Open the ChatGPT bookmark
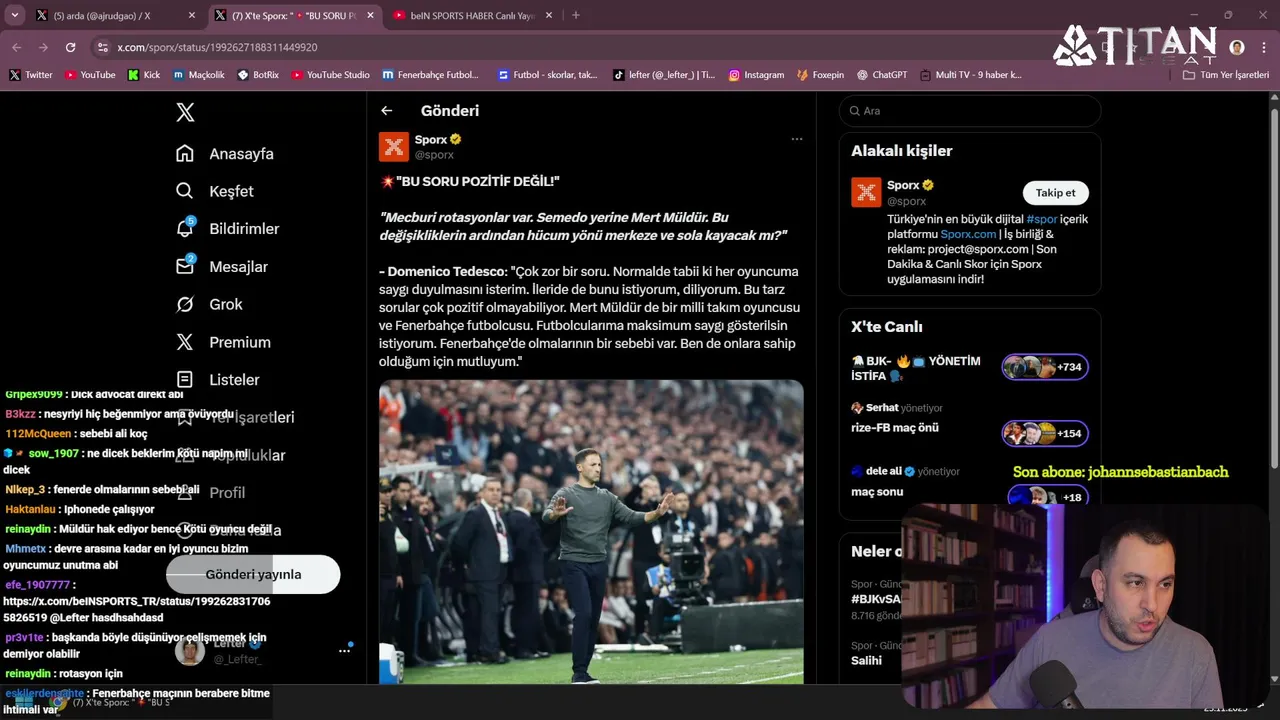 [x=881, y=75]
